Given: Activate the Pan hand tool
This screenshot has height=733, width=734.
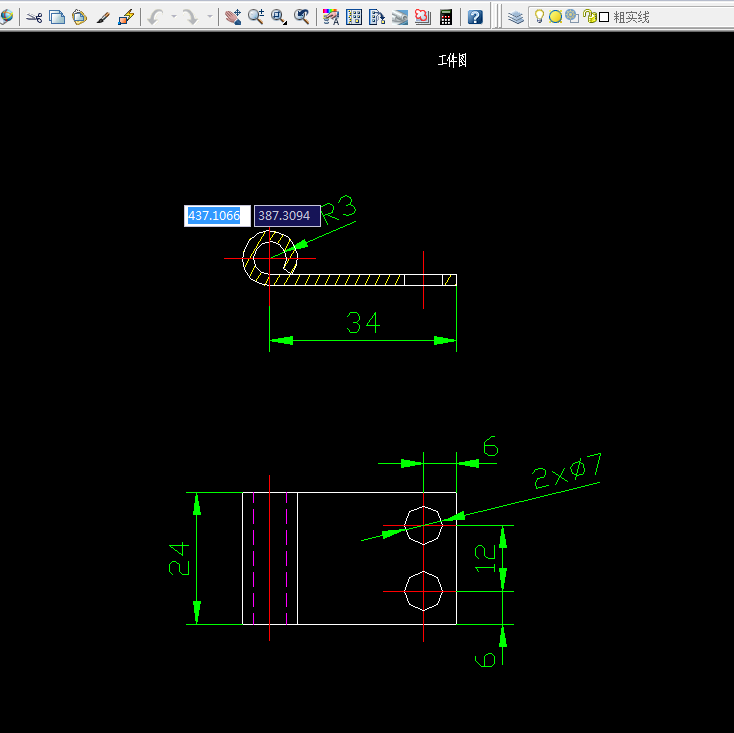Looking at the screenshot, I should pyautogui.click(x=232, y=18).
